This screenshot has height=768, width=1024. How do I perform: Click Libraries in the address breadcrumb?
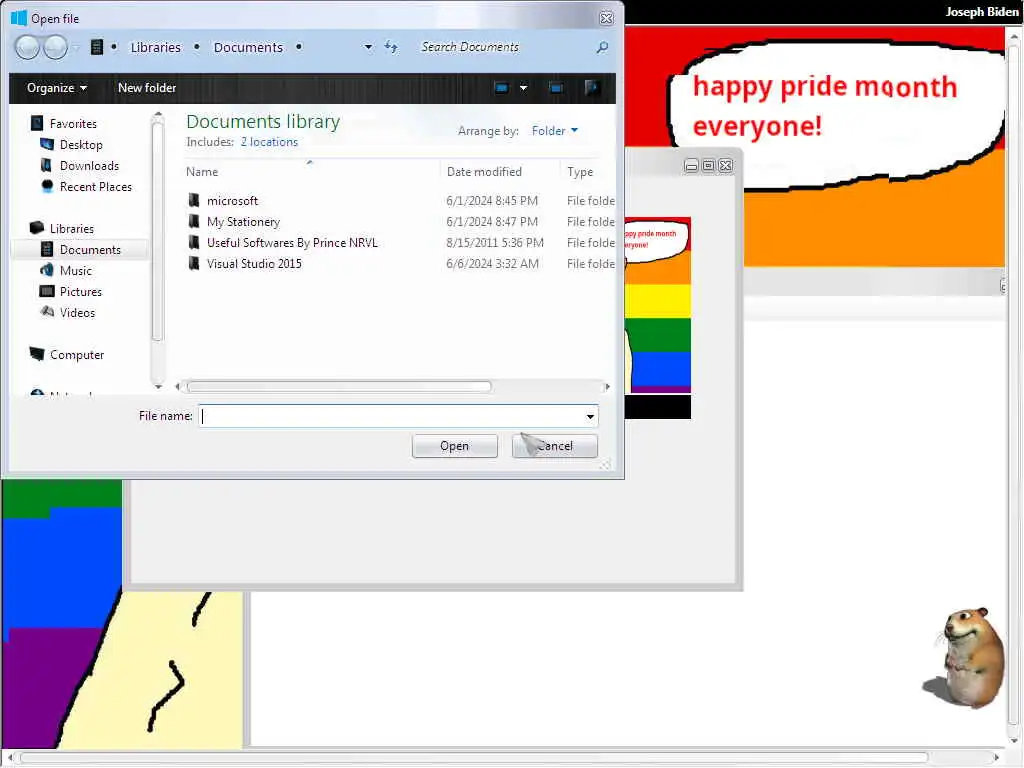coord(155,47)
